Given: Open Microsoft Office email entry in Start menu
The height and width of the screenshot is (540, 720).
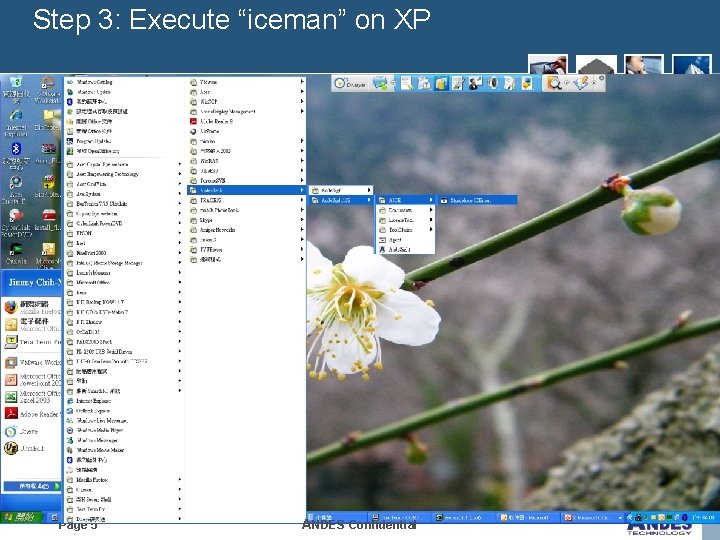Looking at the screenshot, I should click(32, 324).
